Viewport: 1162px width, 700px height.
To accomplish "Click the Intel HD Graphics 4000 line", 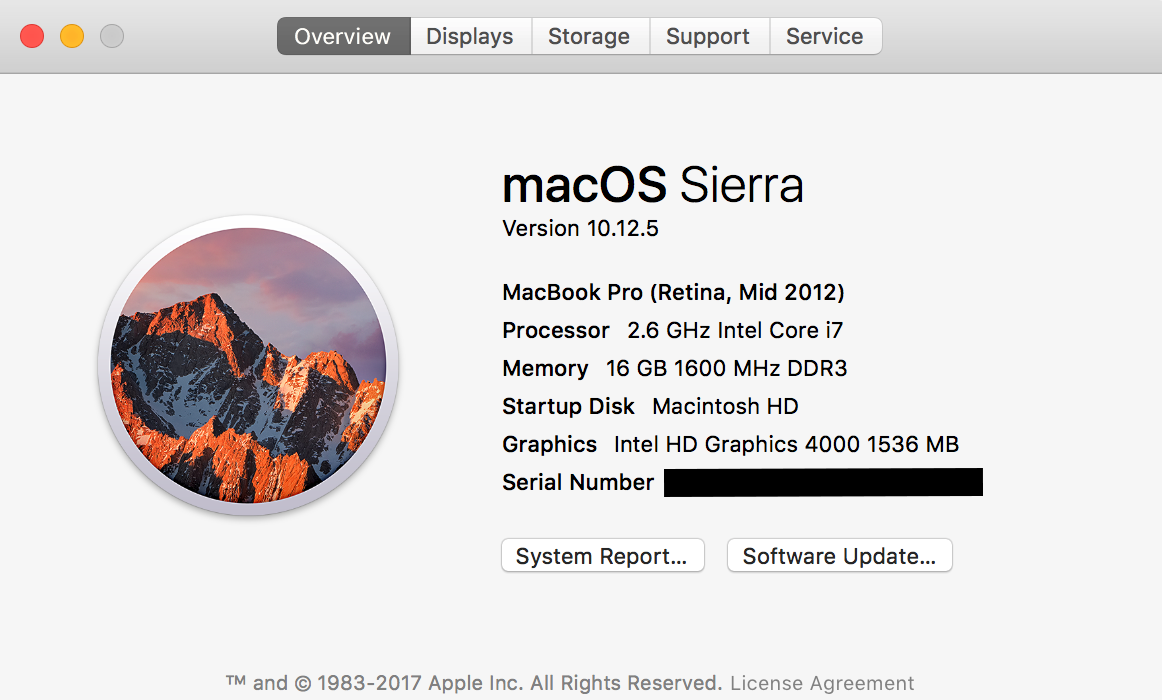I will pos(730,444).
